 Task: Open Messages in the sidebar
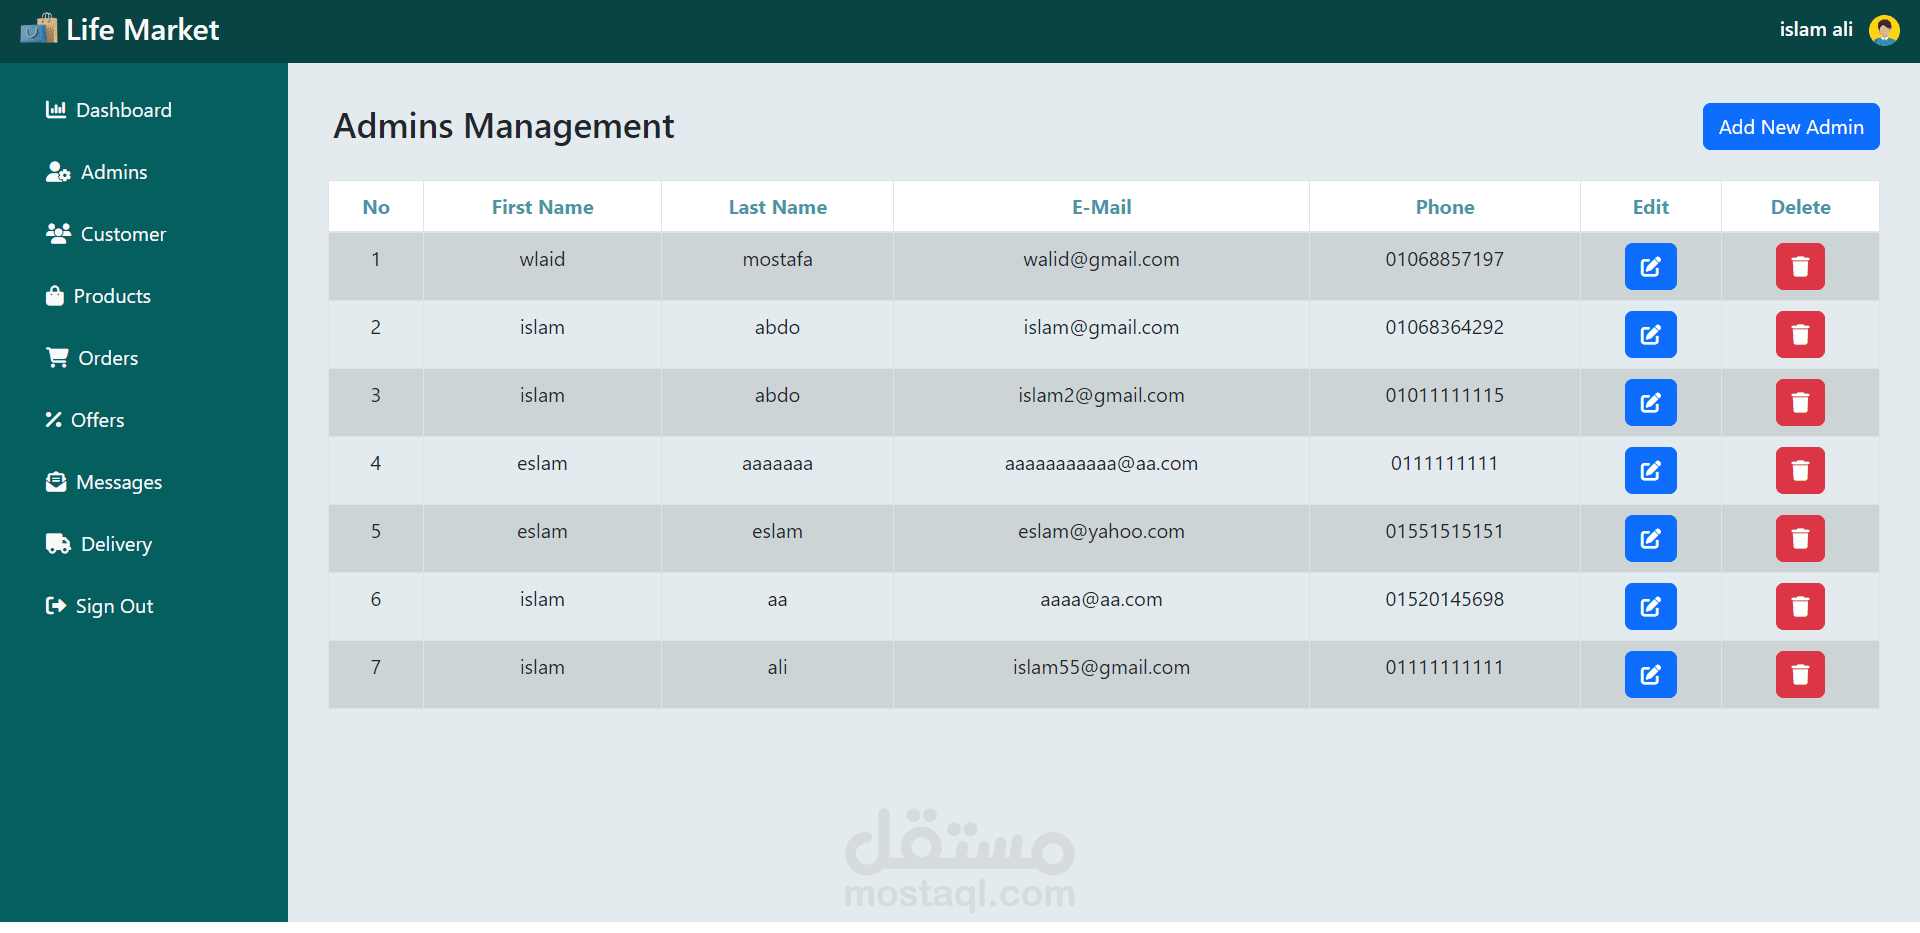point(104,482)
